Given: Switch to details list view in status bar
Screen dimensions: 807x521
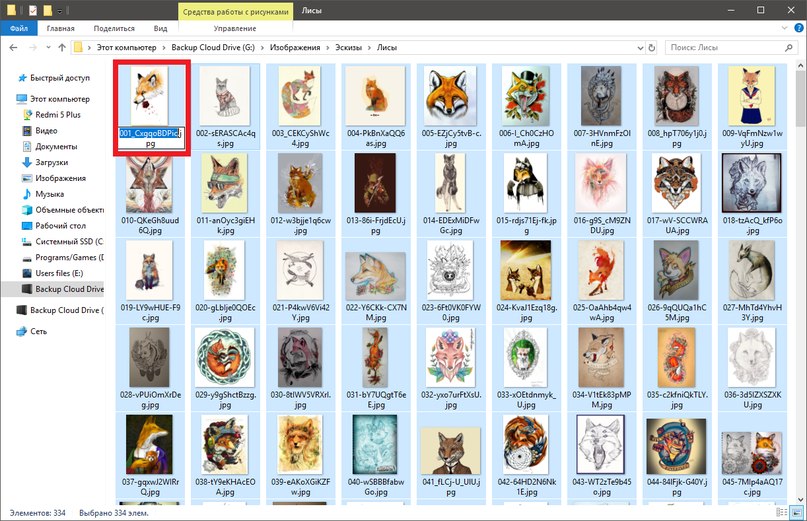Looking at the screenshot, I should 781,513.
